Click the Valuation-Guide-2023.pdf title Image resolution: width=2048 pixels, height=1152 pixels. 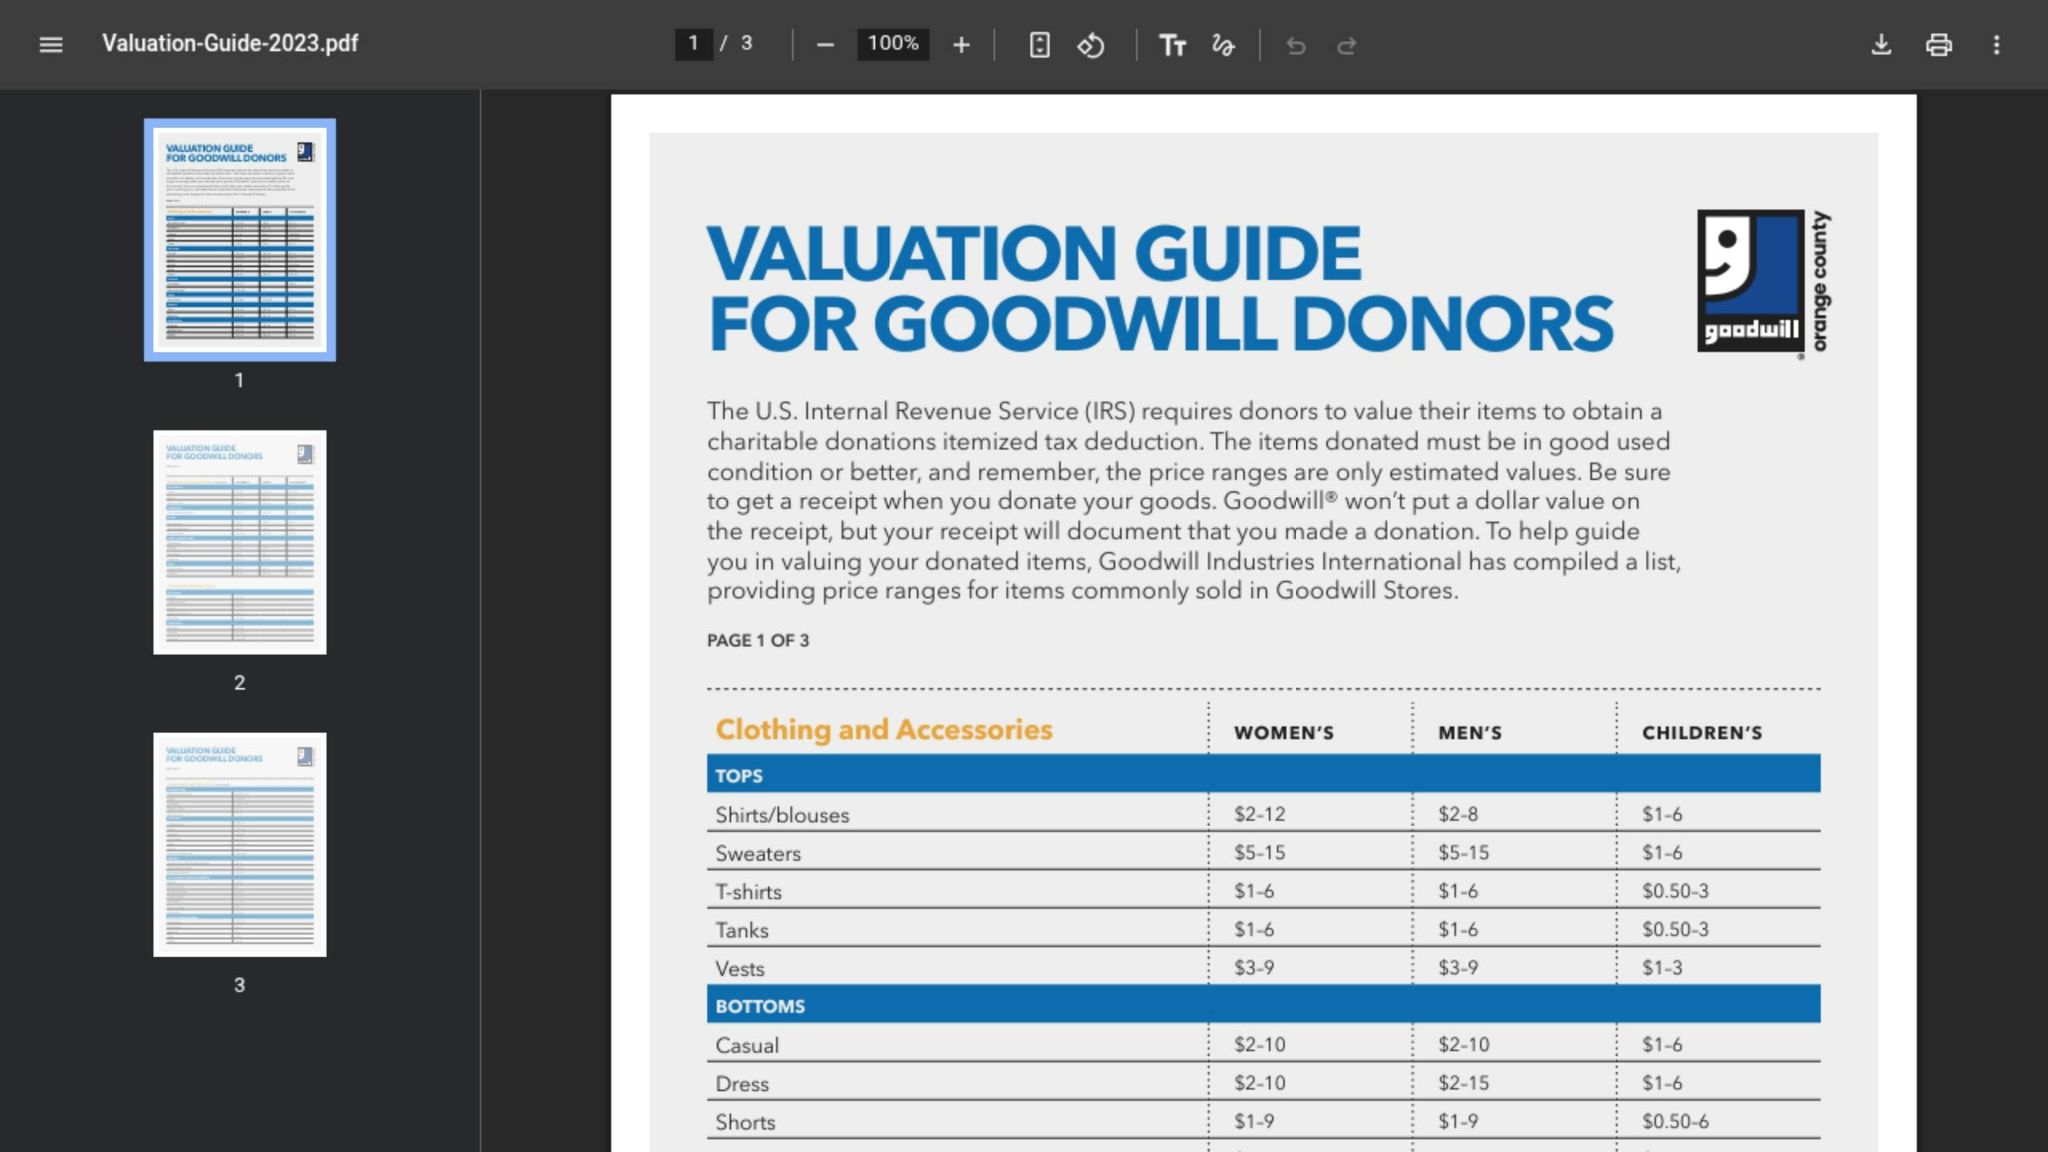click(230, 44)
